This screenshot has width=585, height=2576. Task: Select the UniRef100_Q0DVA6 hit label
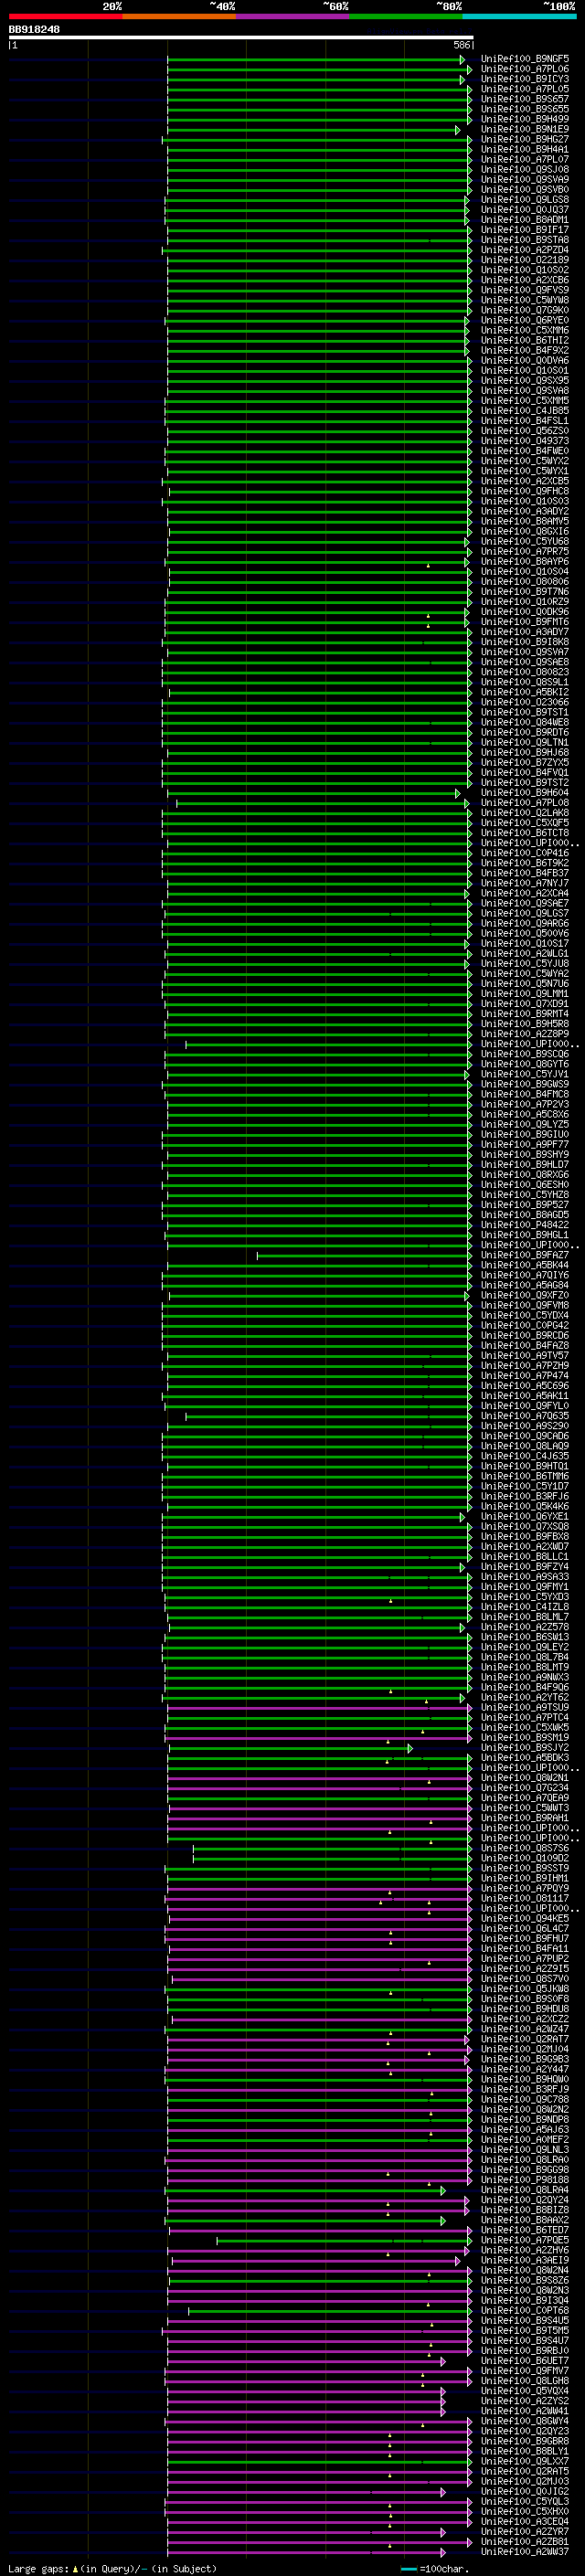(x=525, y=361)
